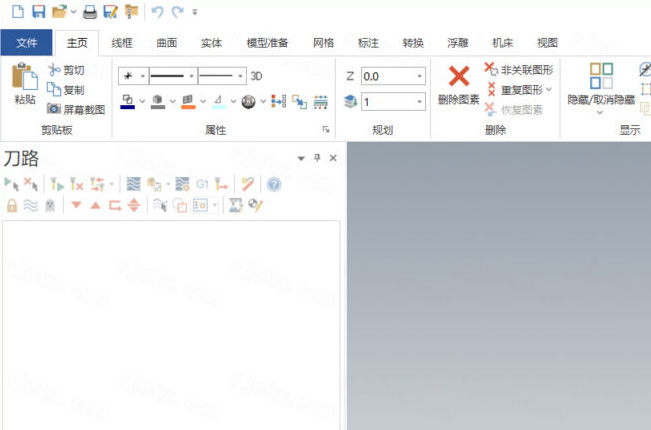Screen dimensions: 651x430
Task: Click the Open folder icon
Action: [60, 12]
